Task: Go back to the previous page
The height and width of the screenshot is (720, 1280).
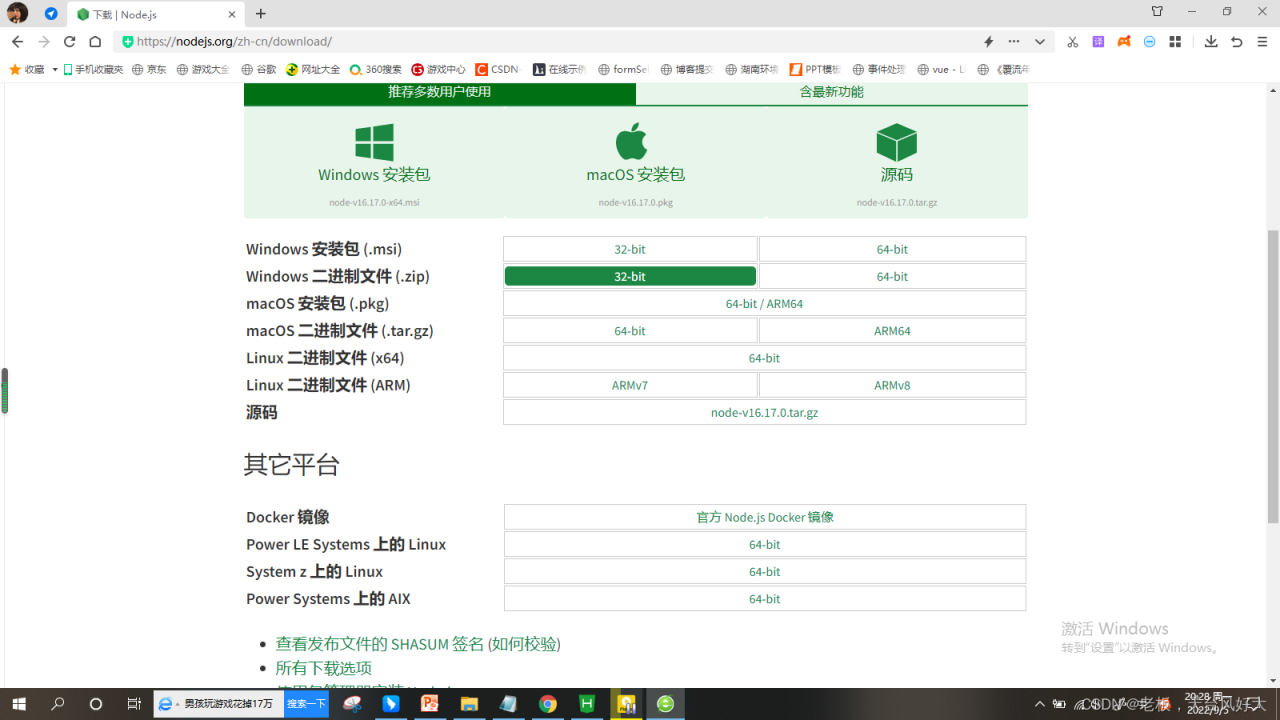Action: (17, 42)
